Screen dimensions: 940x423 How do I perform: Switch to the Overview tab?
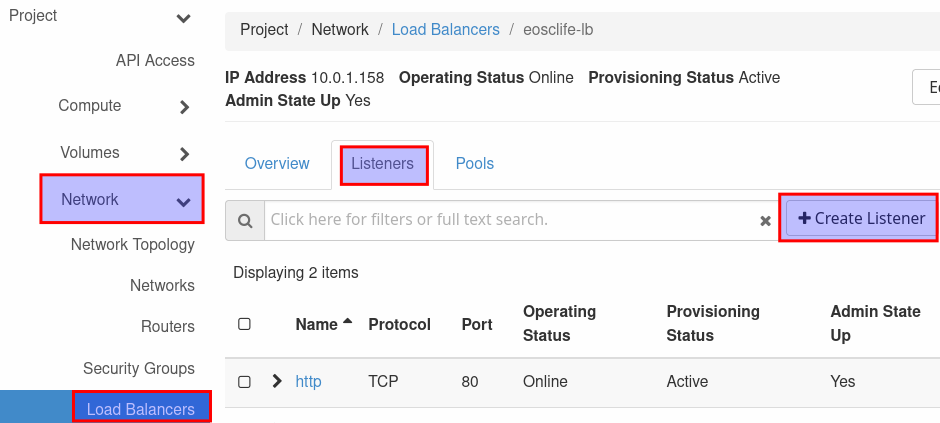click(277, 163)
